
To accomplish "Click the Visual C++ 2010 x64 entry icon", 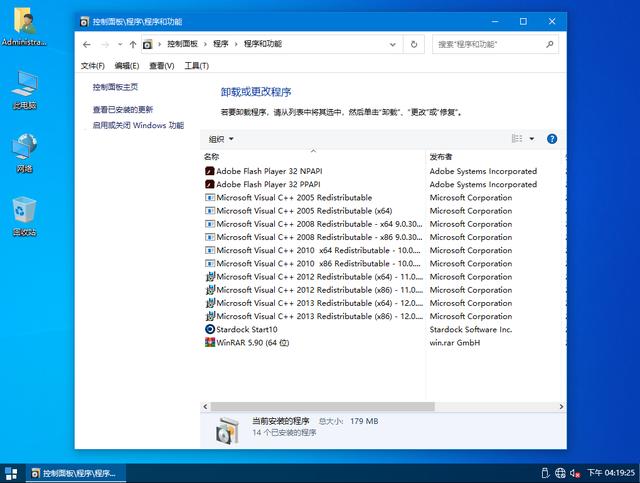I will click(x=210, y=250).
